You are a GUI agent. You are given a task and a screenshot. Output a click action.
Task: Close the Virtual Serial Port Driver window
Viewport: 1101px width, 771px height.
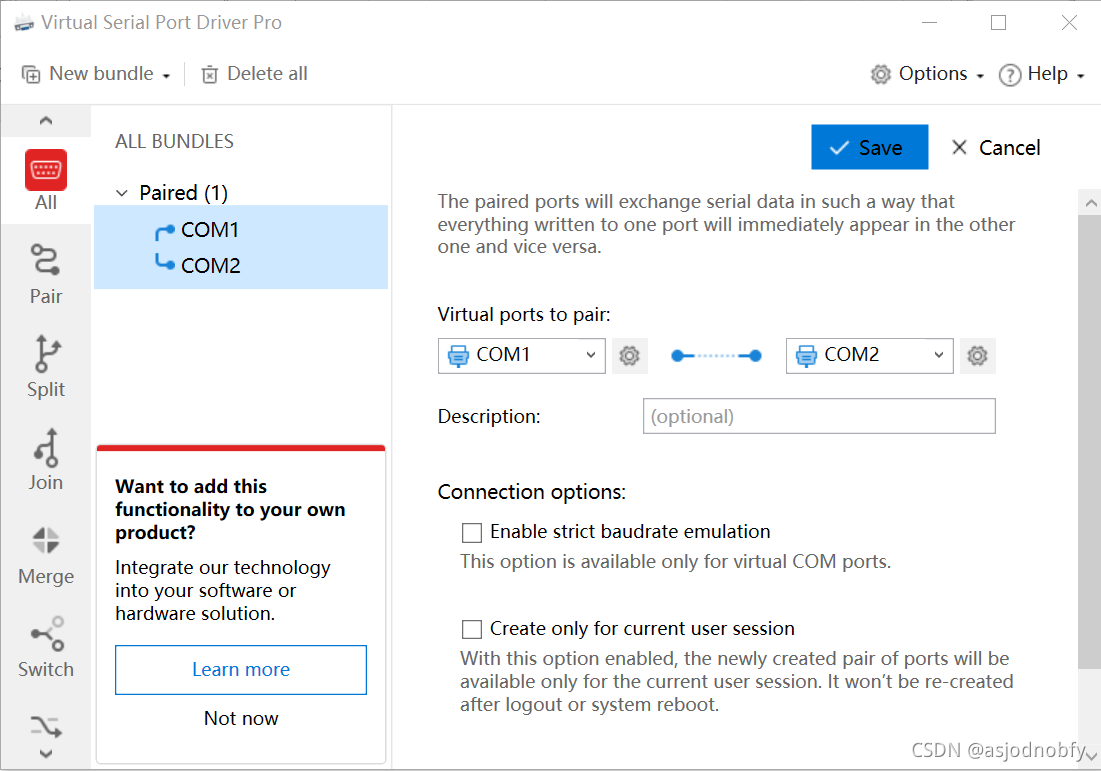(x=1069, y=23)
